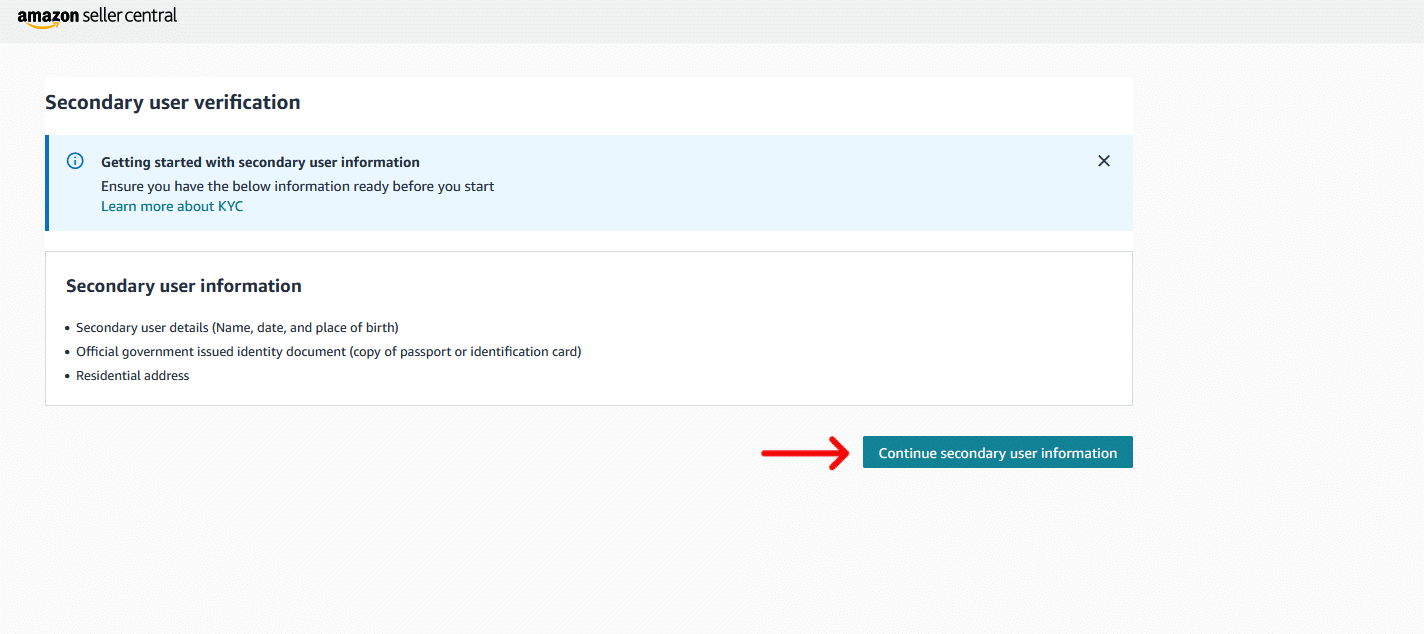Click the Secondary user information card heading
Screen dimensions: 1424x634
(184, 286)
